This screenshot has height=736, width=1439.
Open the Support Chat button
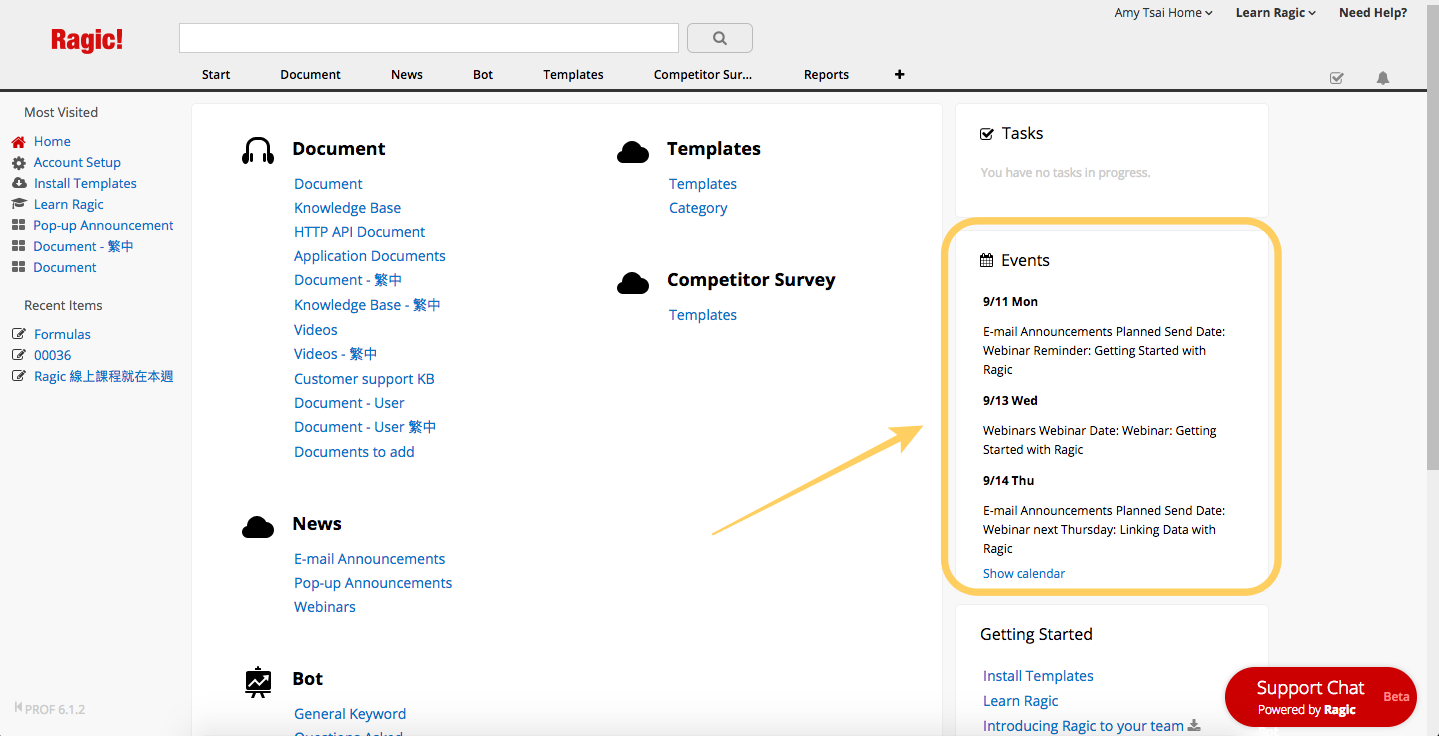[x=1320, y=697]
